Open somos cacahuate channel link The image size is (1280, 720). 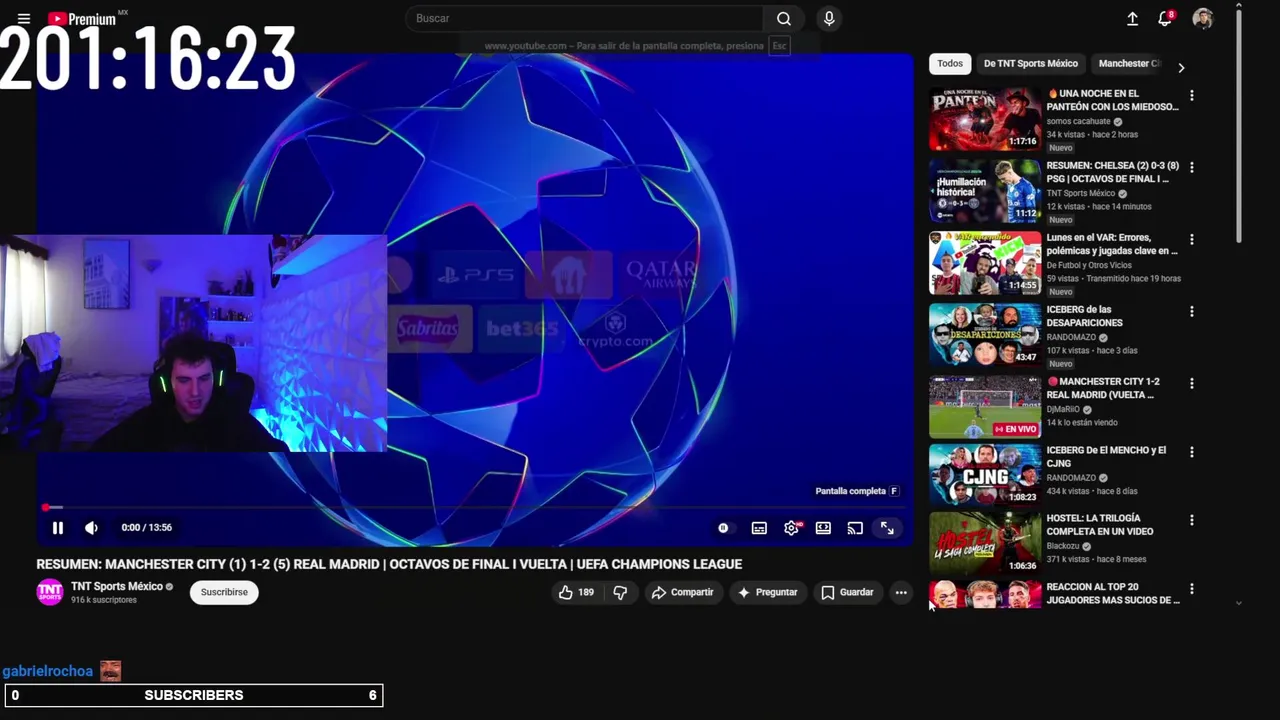1078,121
